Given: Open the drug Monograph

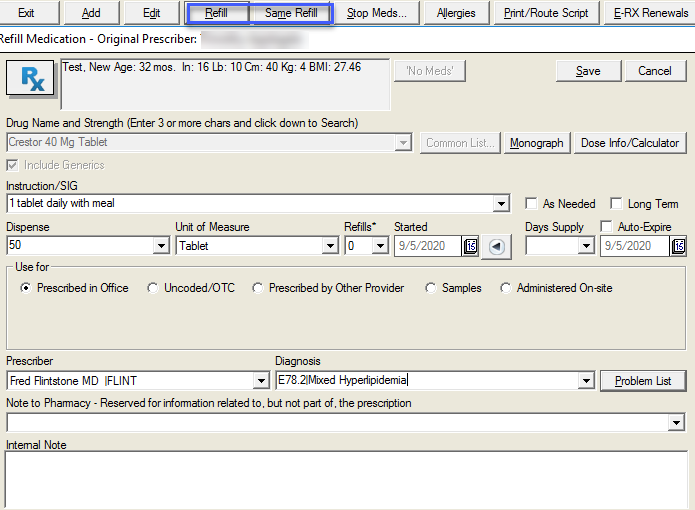Looking at the screenshot, I should click(536, 143).
